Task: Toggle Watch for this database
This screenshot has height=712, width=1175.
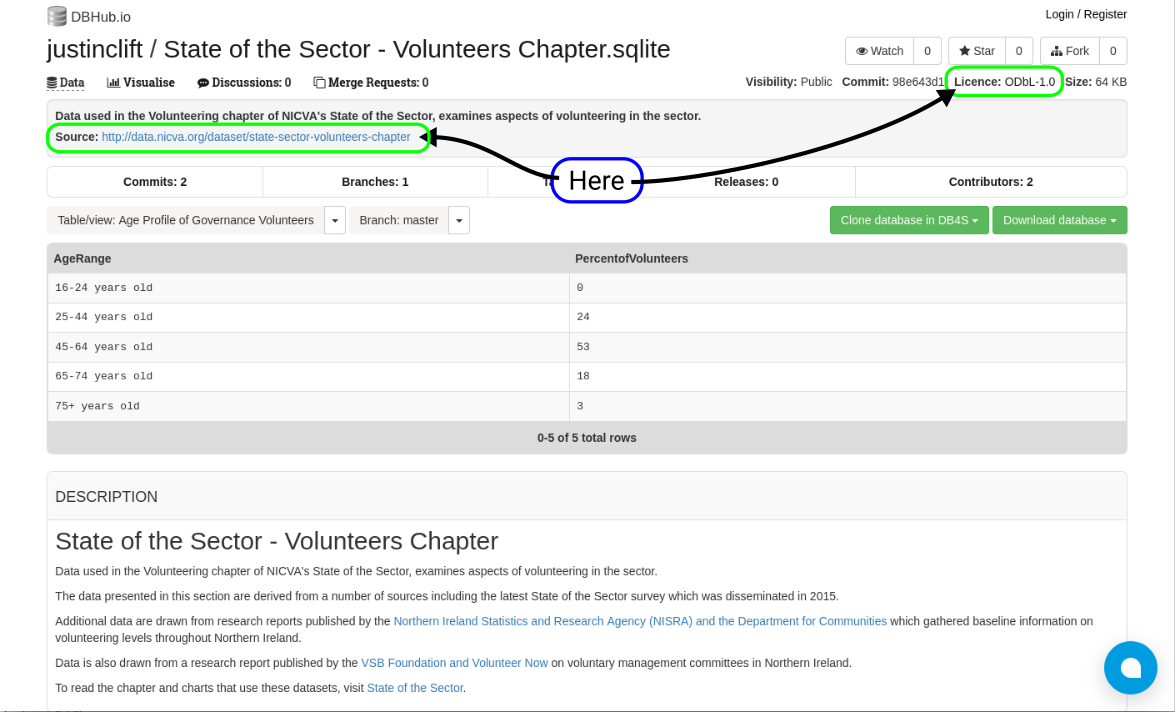Action: coord(879,50)
